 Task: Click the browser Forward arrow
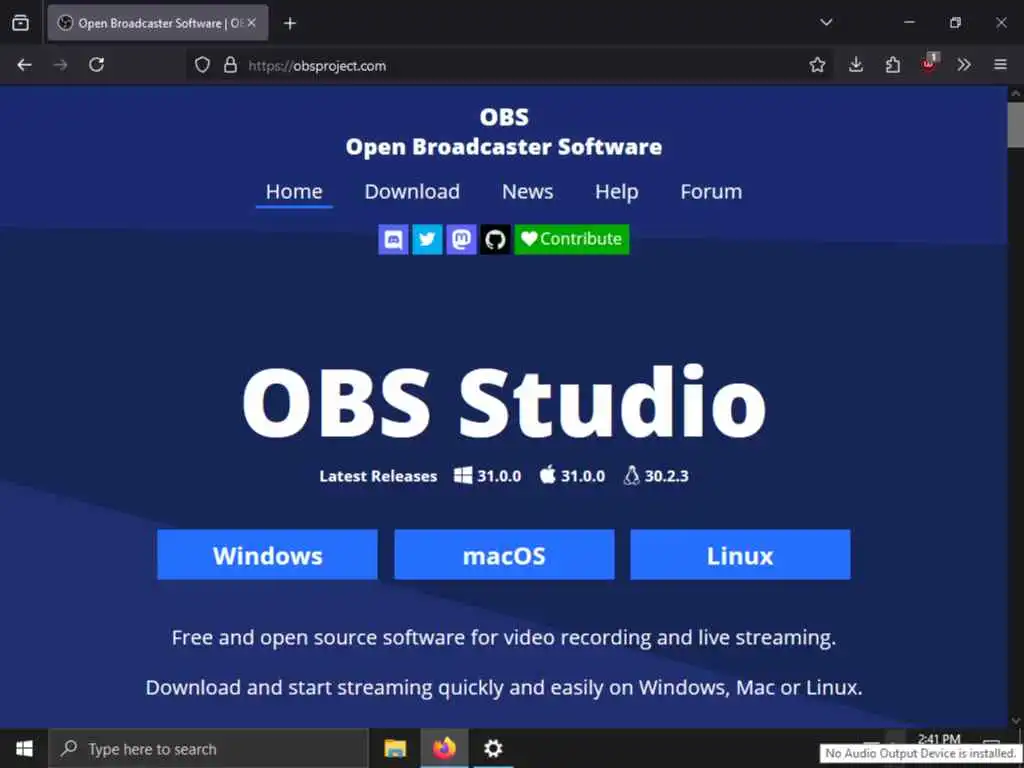click(x=61, y=65)
